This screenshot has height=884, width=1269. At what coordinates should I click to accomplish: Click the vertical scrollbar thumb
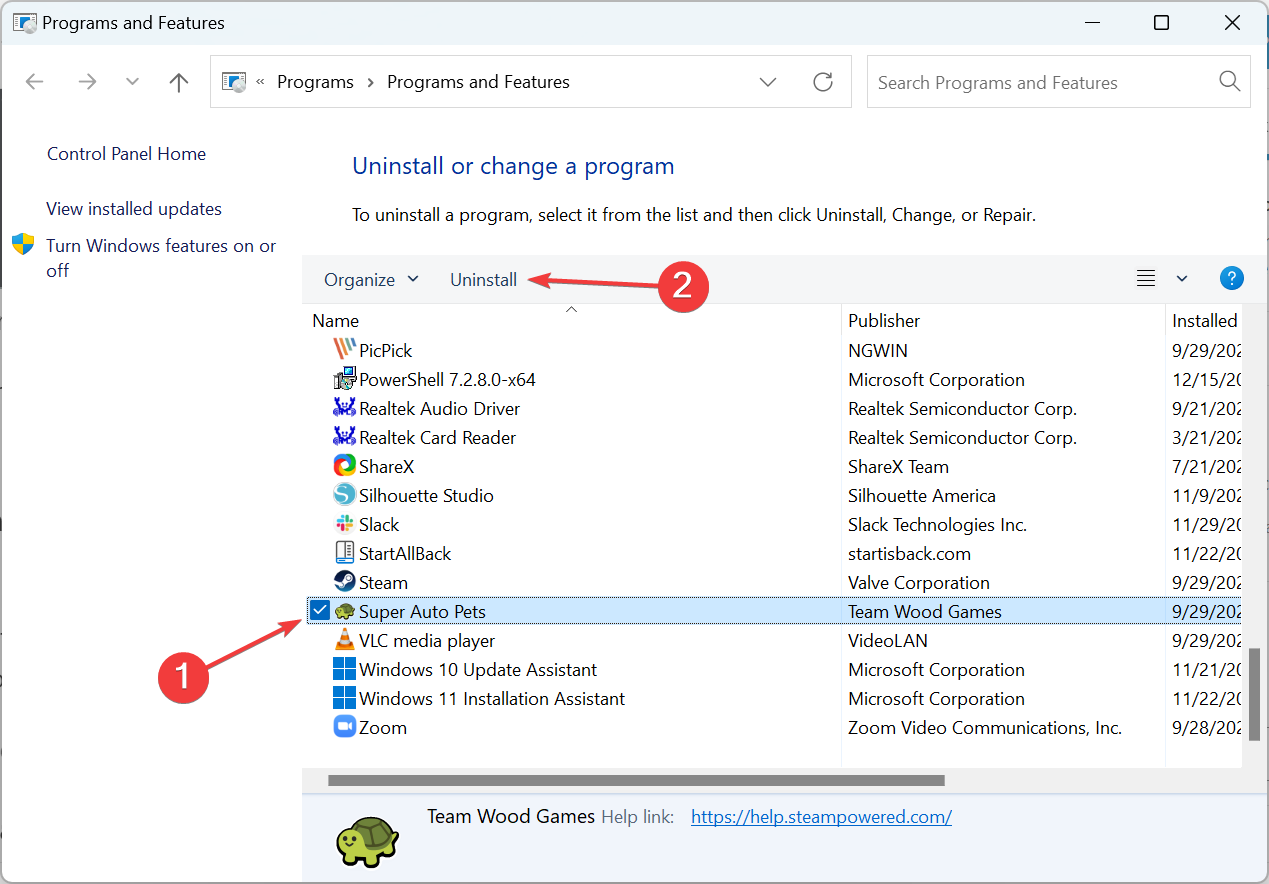(x=1255, y=695)
